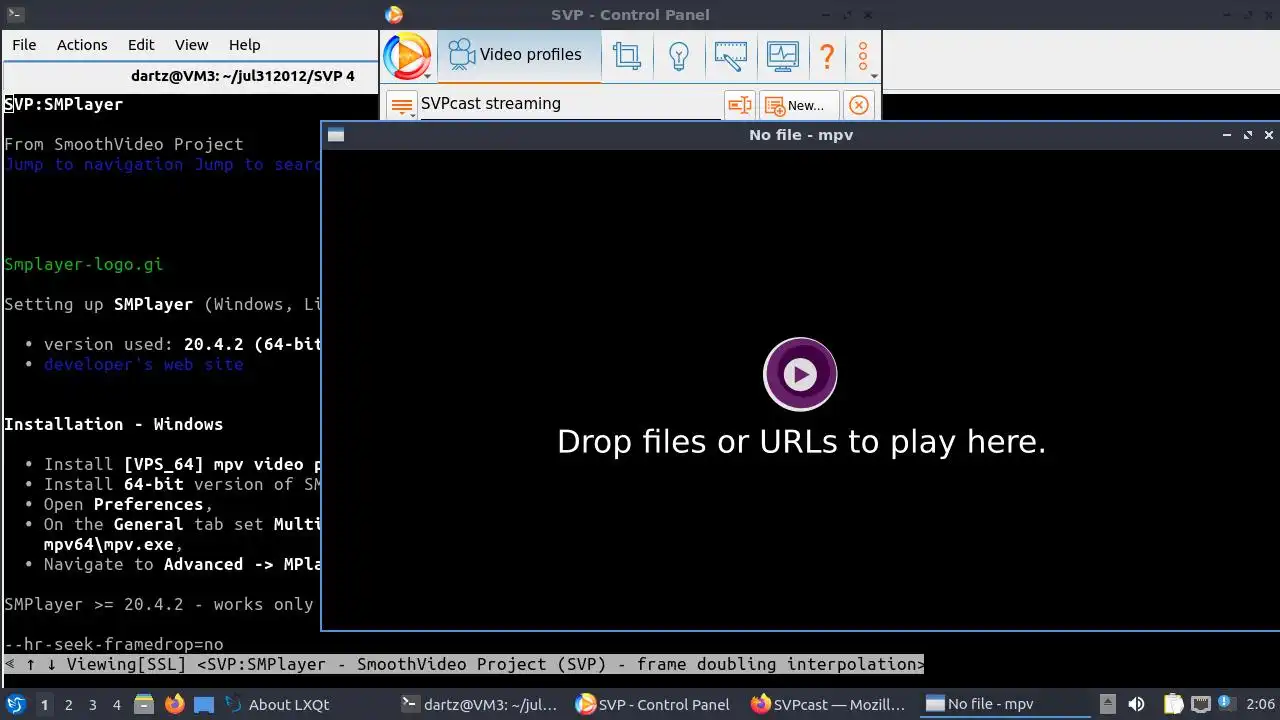The image size is (1280, 720).
Task: Open the SVP help question mark
Action: coord(827,55)
